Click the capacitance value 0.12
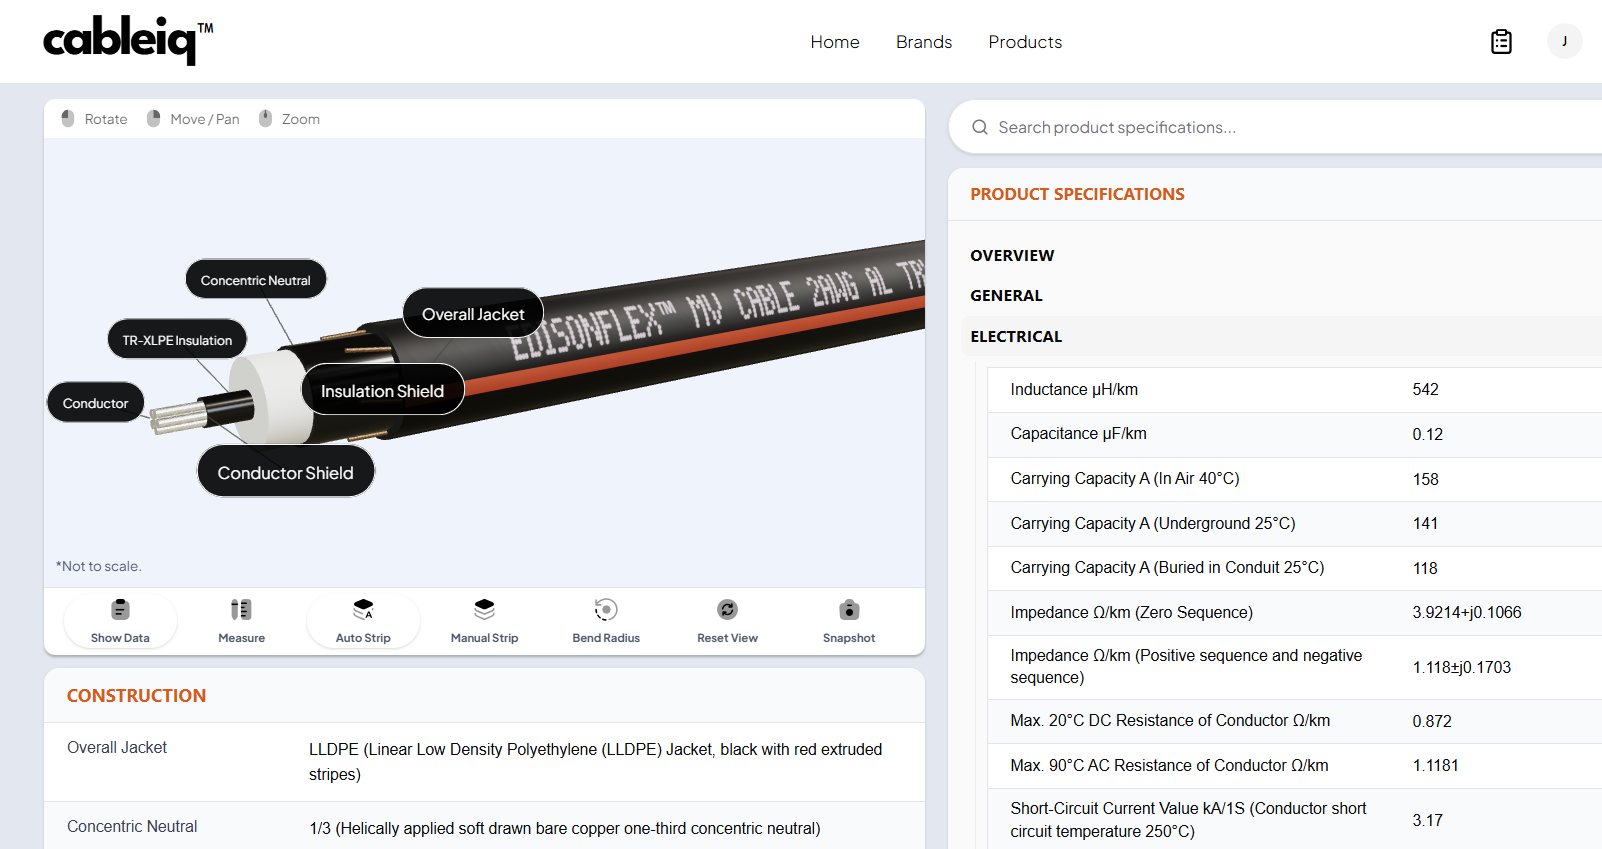The image size is (1602, 849). pos(1427,434)
